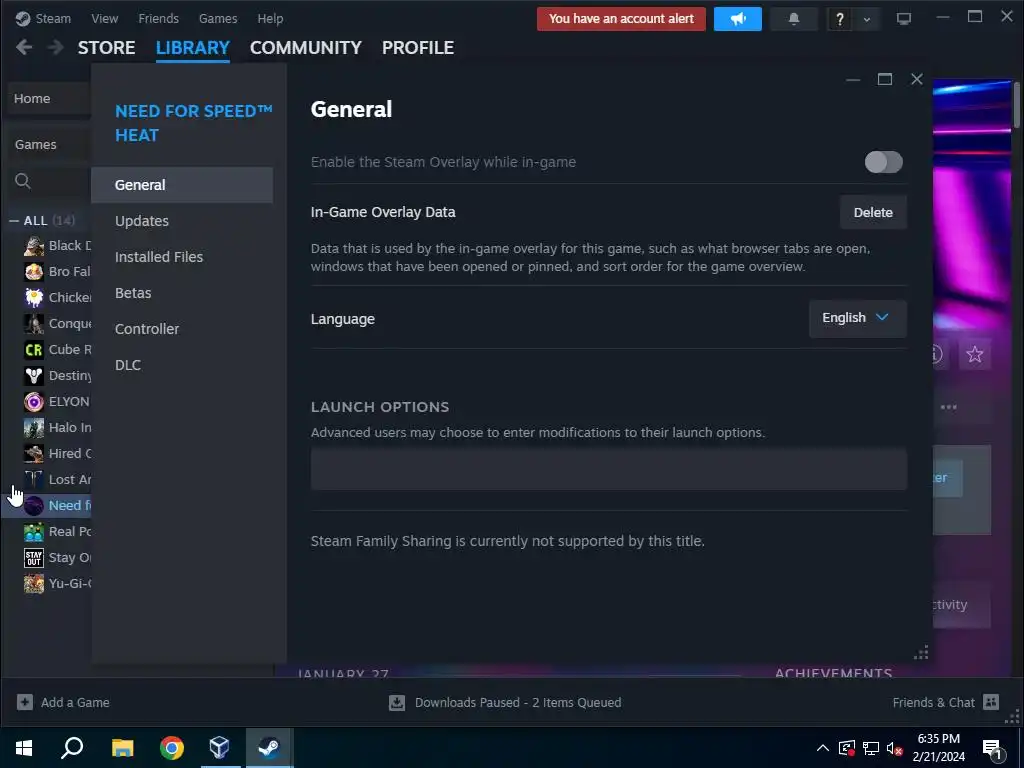Select the Hired game icon

[34, 454]
